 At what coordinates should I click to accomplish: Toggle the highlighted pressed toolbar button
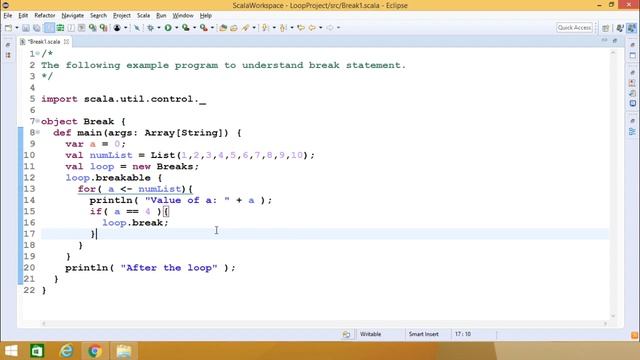(x=49, y=28)
